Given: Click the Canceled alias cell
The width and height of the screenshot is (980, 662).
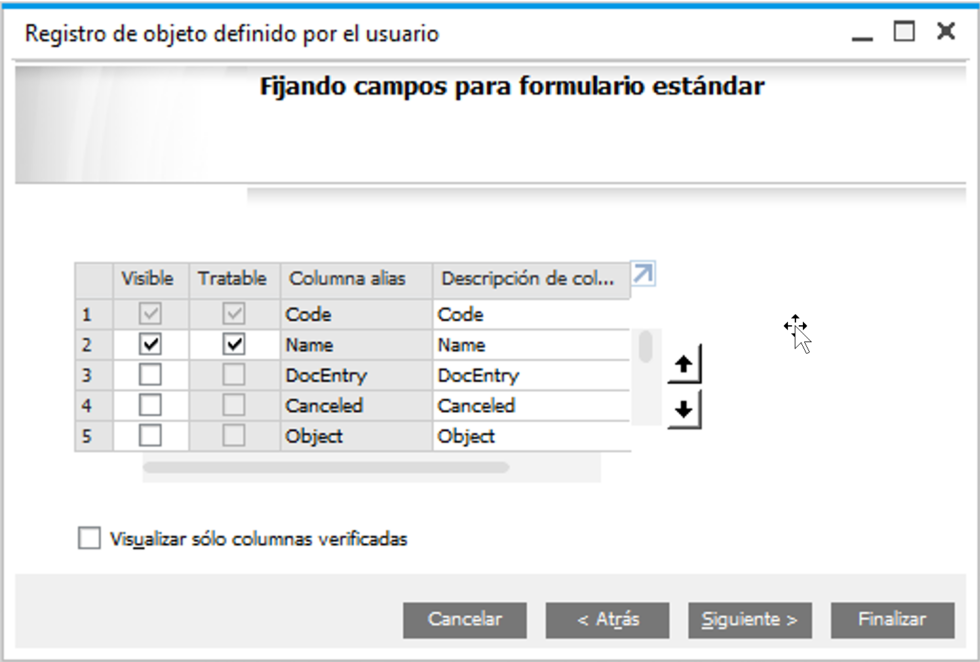Looking at the screenshot, I should click(x=356, y=406).
